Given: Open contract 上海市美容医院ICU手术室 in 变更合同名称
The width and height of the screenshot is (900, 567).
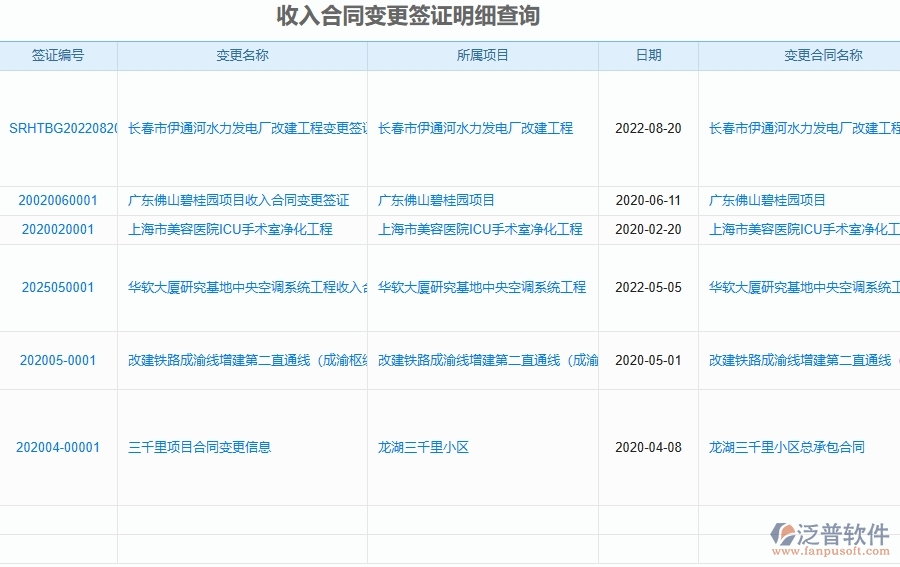Looking at the screenshot, I should pyautogui.click(x=804, y=230).
